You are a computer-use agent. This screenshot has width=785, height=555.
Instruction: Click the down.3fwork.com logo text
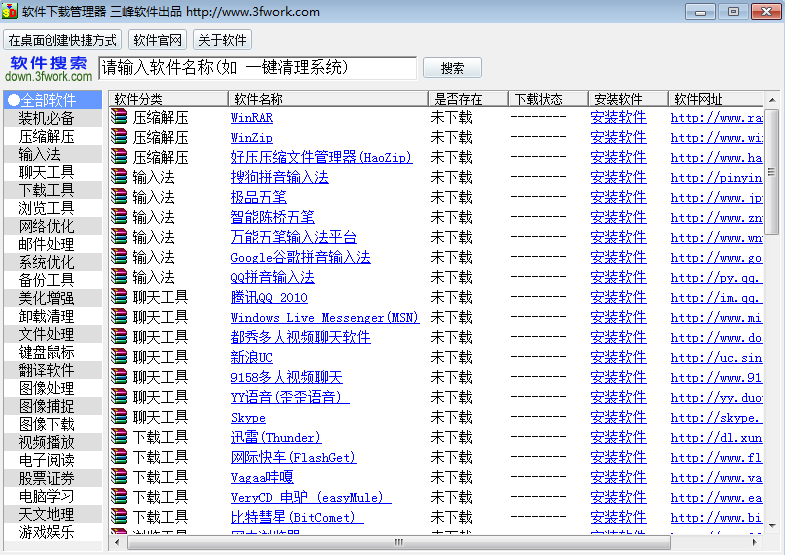click(x=49, y=77)
